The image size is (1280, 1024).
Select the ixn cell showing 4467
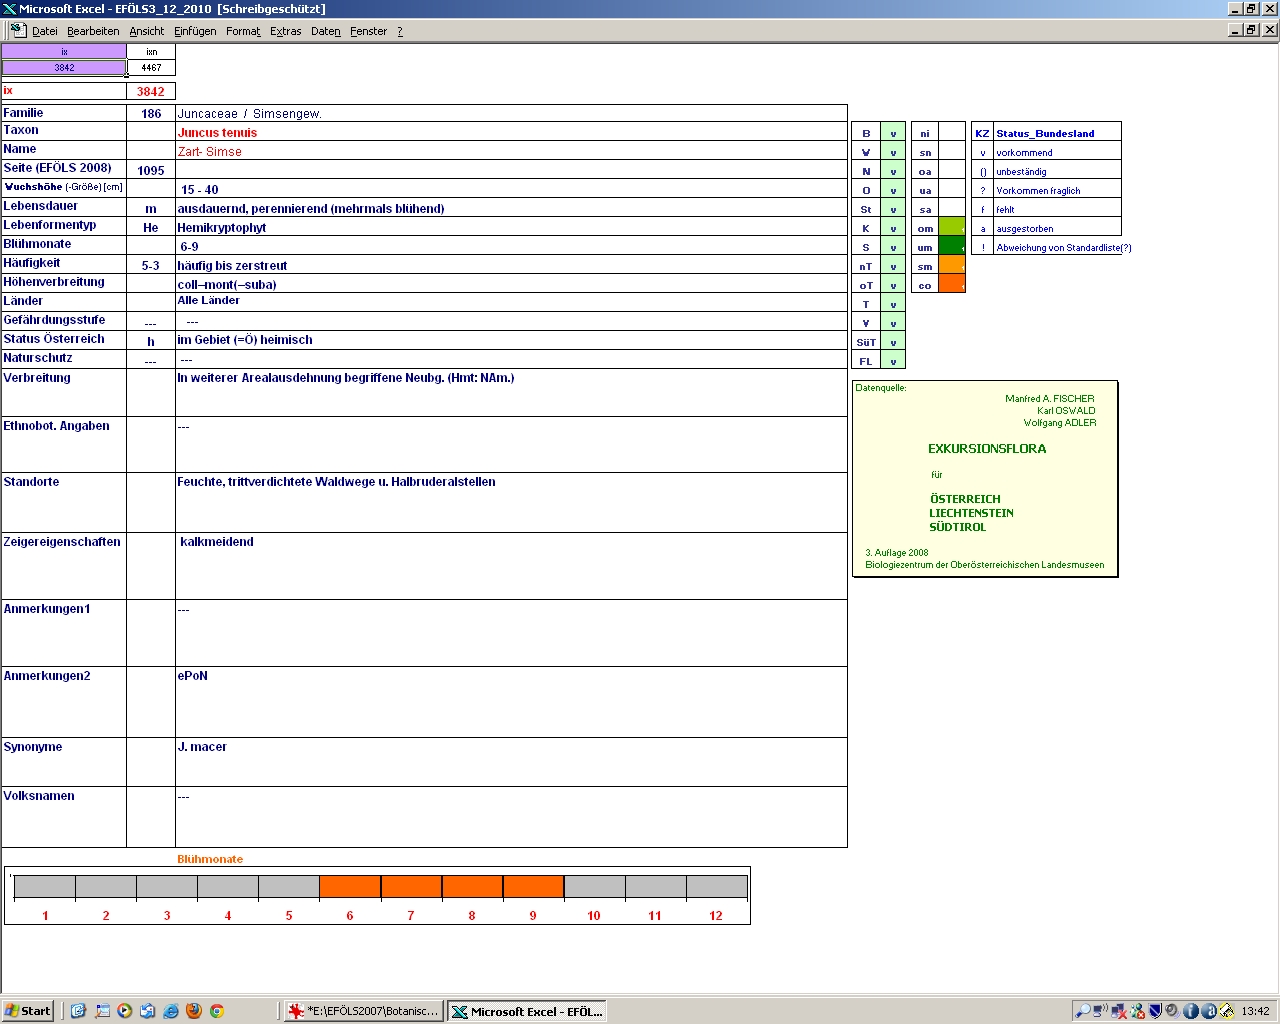tap(151, 68)
